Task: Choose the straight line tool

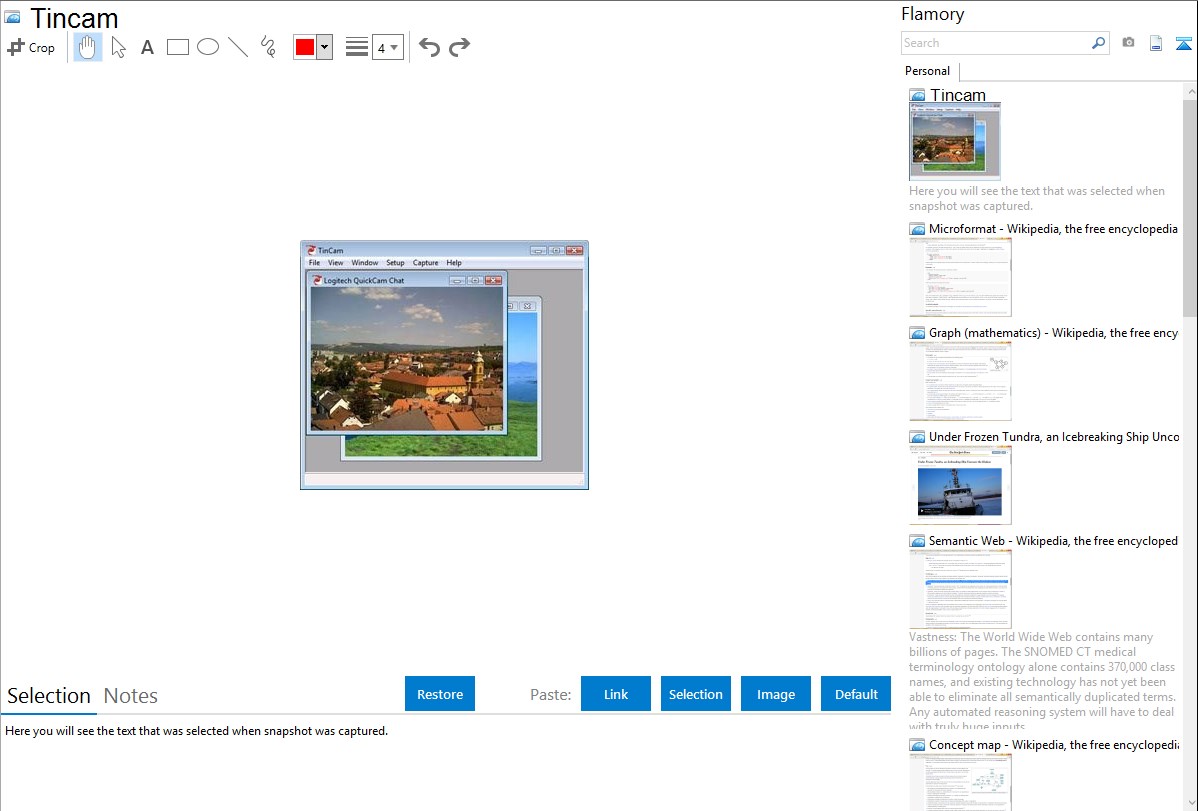Action: (x=238, y=47)
